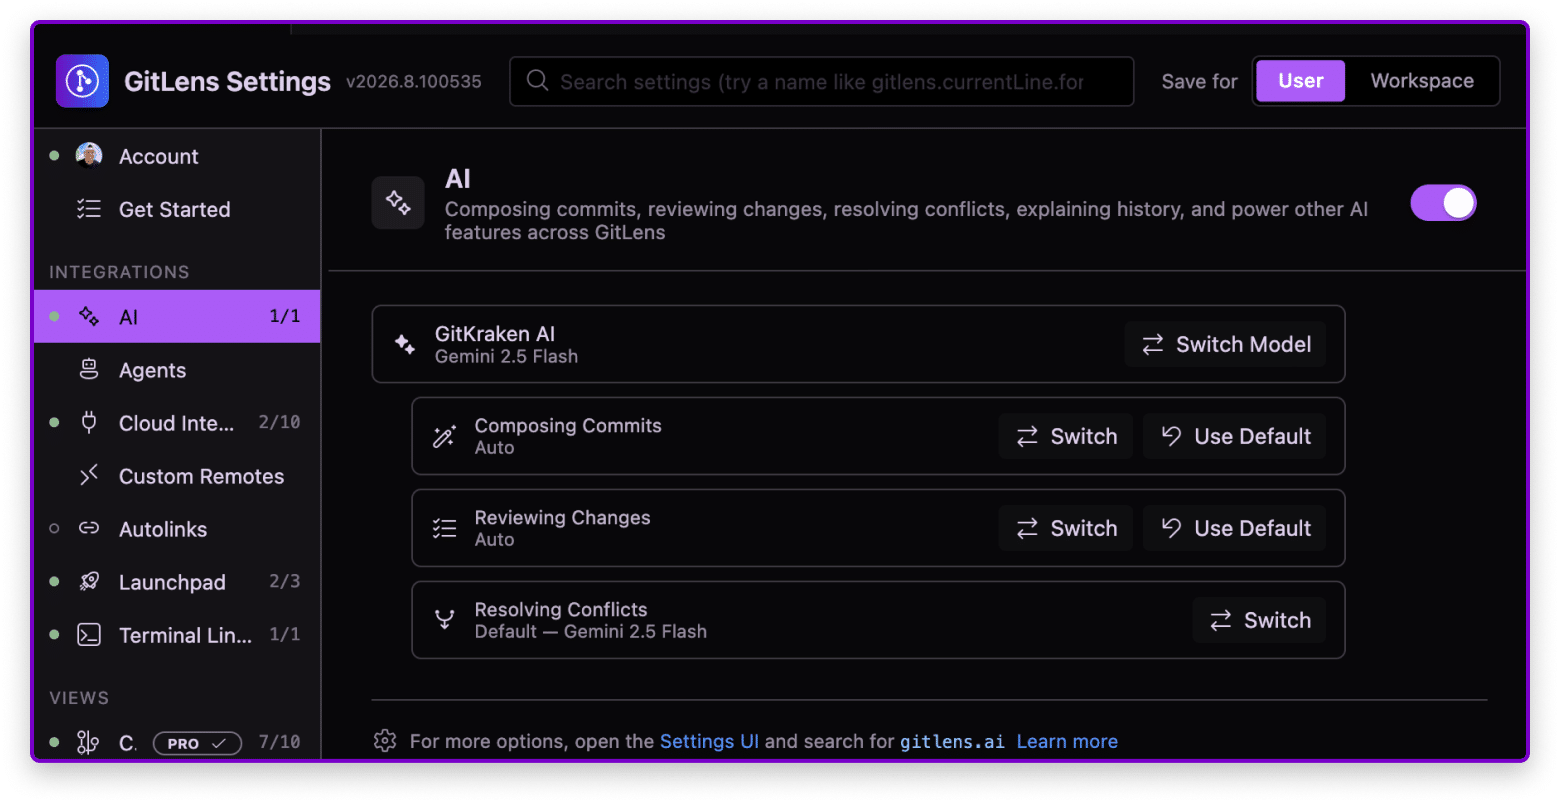This screenshot has height=803, width=1560.
Task: Click the version v2026.8.100535 text
Action: click(414, 82)
